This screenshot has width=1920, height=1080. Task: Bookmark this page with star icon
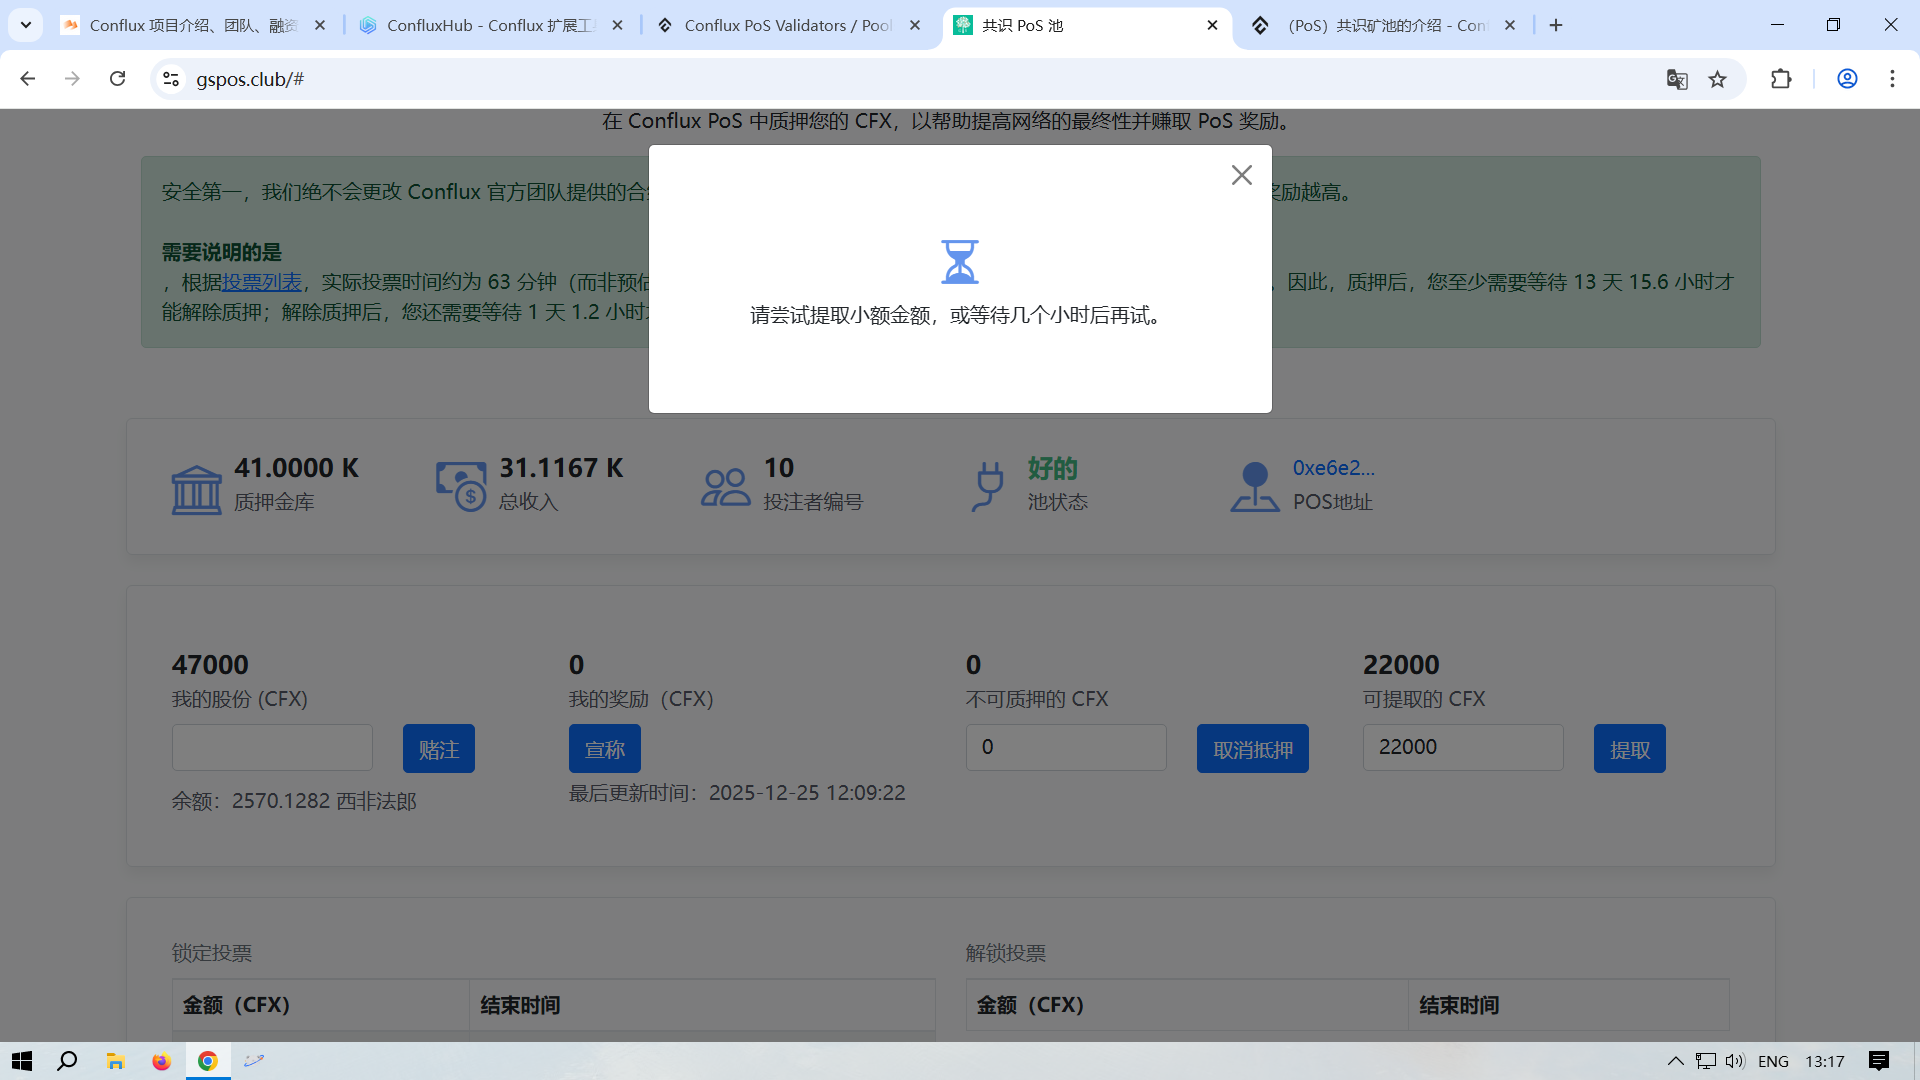click(x=1717, y=80)
